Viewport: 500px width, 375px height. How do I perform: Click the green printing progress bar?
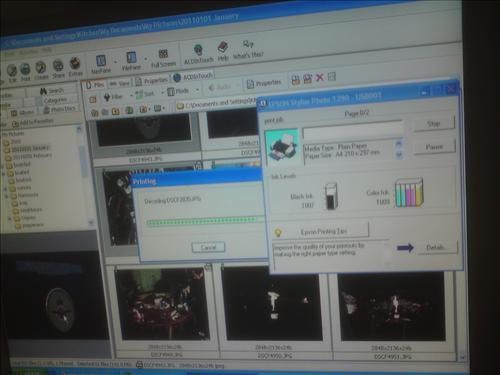(203, 221)
